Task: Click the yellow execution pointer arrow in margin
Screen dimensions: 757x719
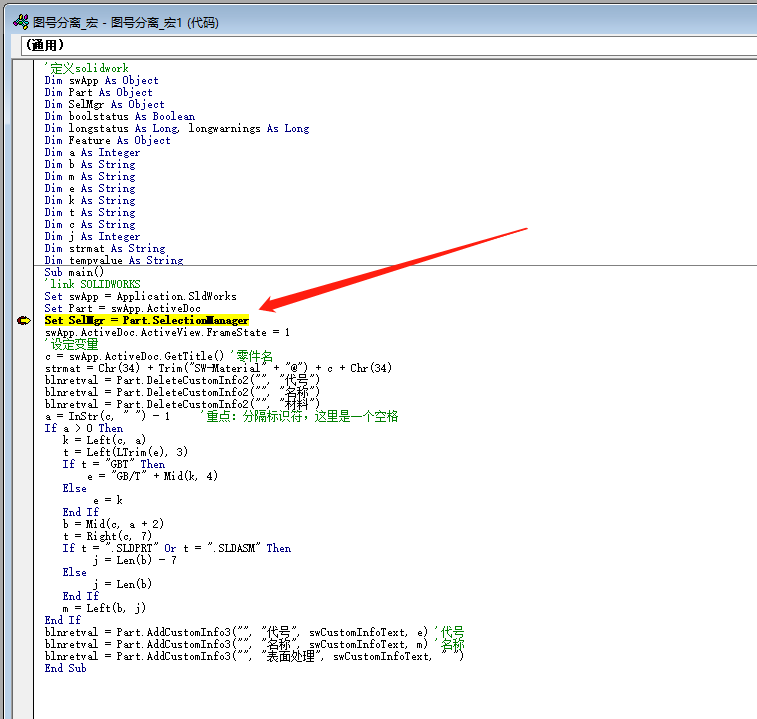Action: (x=23, y=321)
